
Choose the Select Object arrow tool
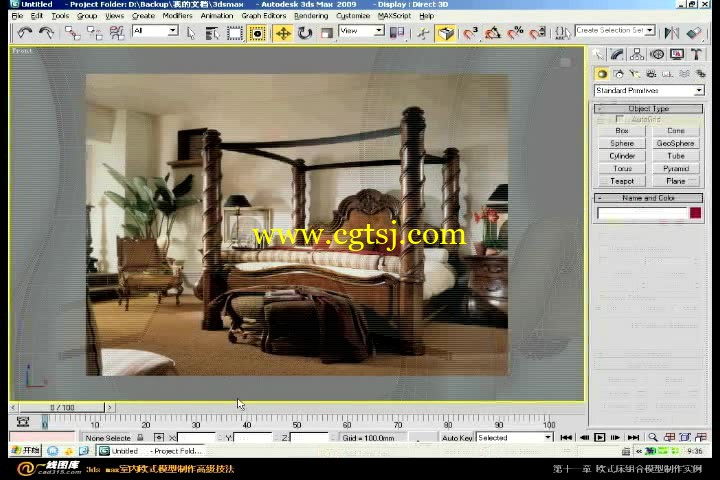point(191,33)
